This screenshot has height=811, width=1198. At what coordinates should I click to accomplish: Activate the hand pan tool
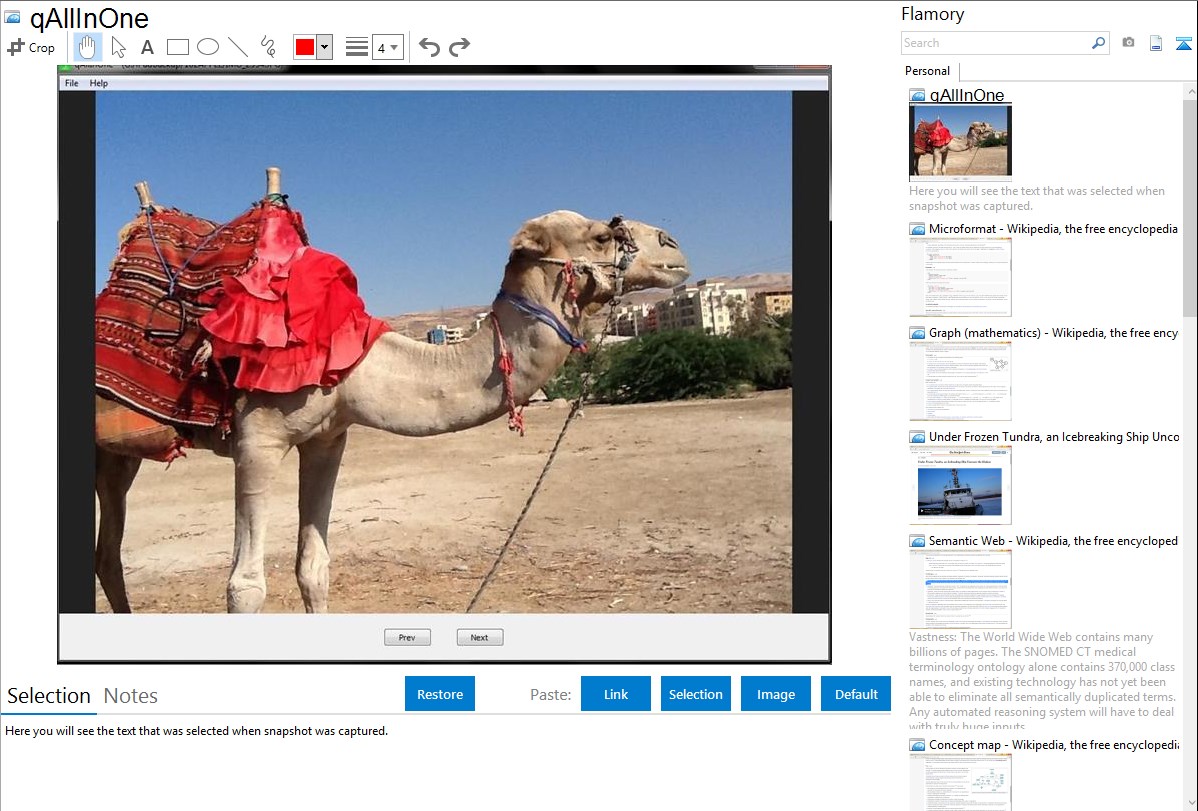point(87,47)
